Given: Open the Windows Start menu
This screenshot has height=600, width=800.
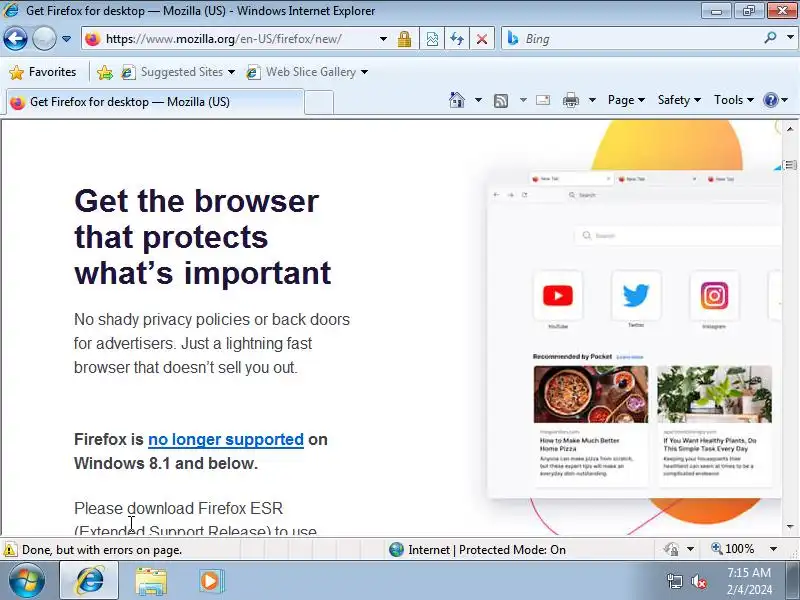Looking at the screenshot, I should pos(27,581).
